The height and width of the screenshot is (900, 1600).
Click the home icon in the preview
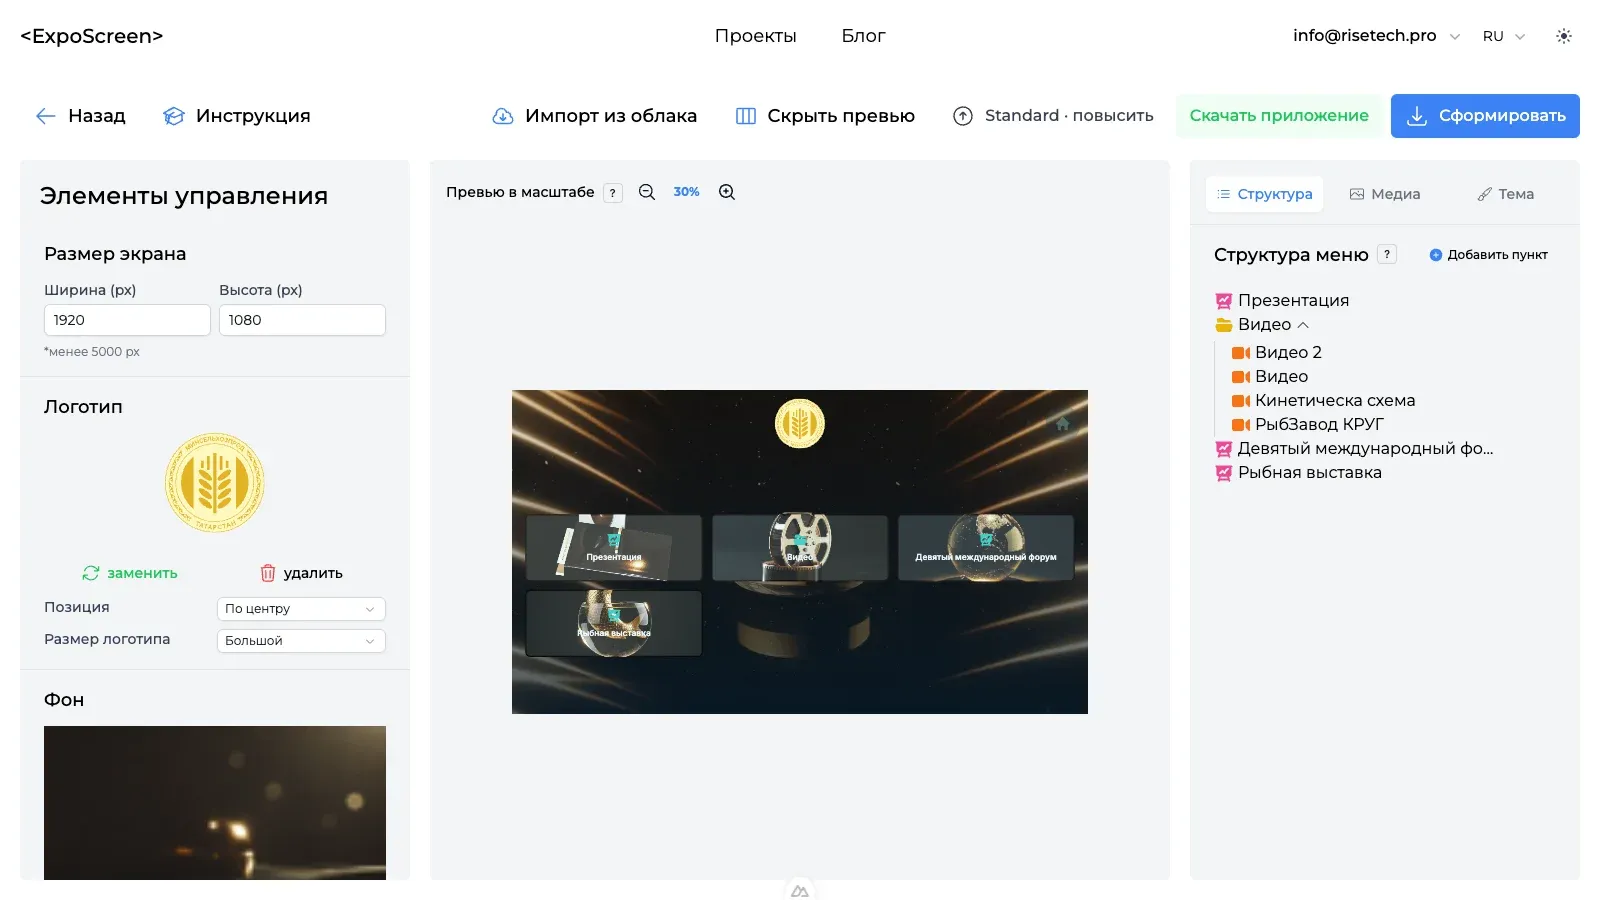click(1062, 423)
